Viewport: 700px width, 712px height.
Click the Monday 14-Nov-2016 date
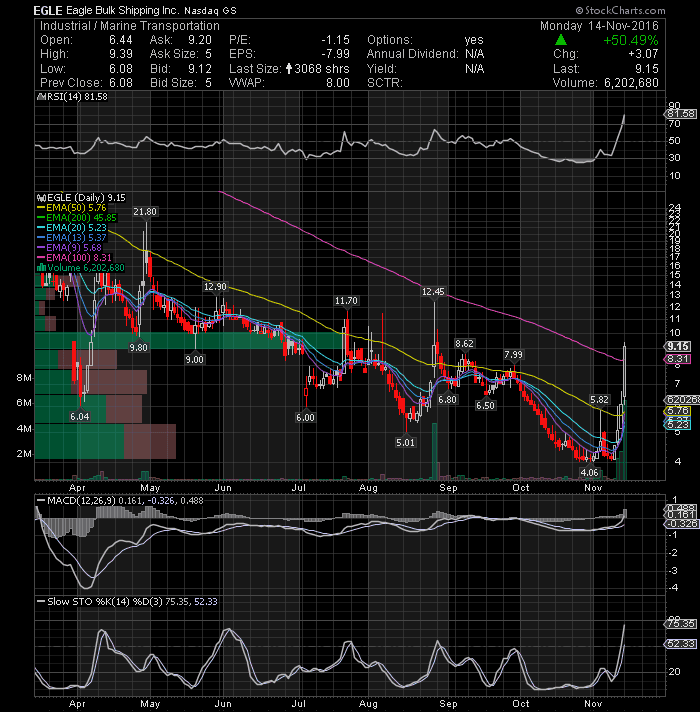coord(599,26)
